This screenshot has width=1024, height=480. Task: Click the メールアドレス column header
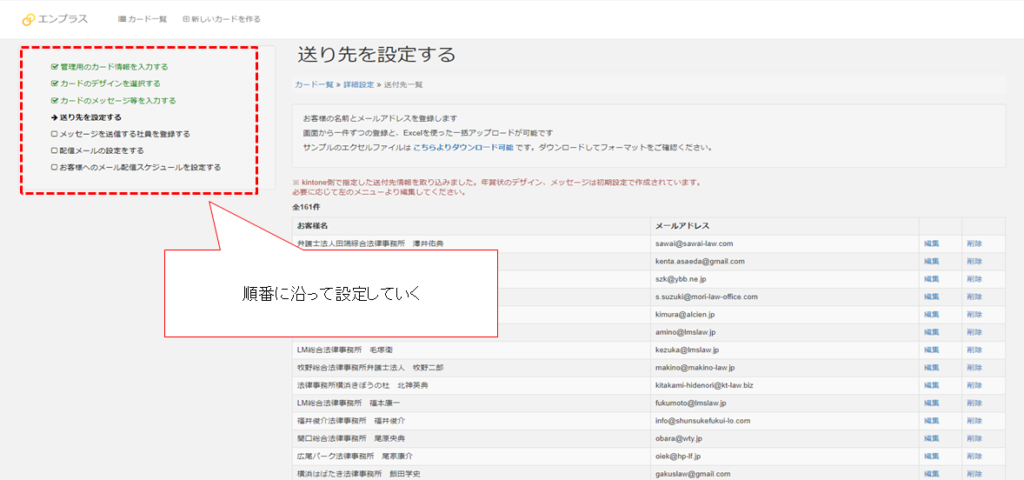[680, 226]
